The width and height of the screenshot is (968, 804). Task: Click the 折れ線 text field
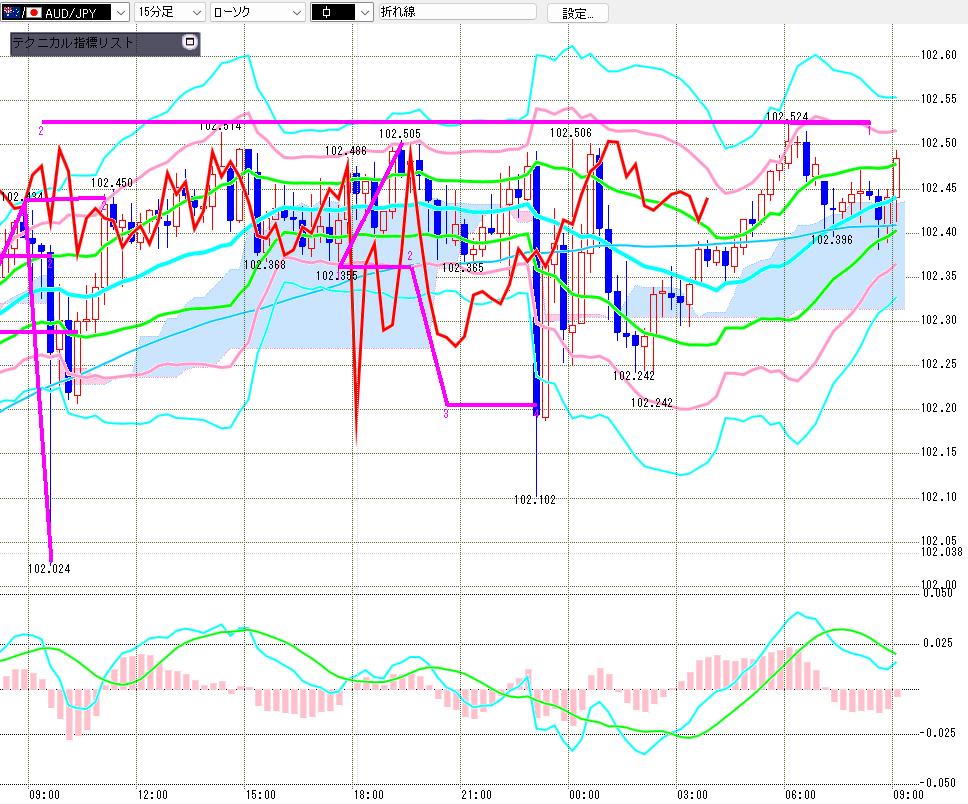coord(456,13)
